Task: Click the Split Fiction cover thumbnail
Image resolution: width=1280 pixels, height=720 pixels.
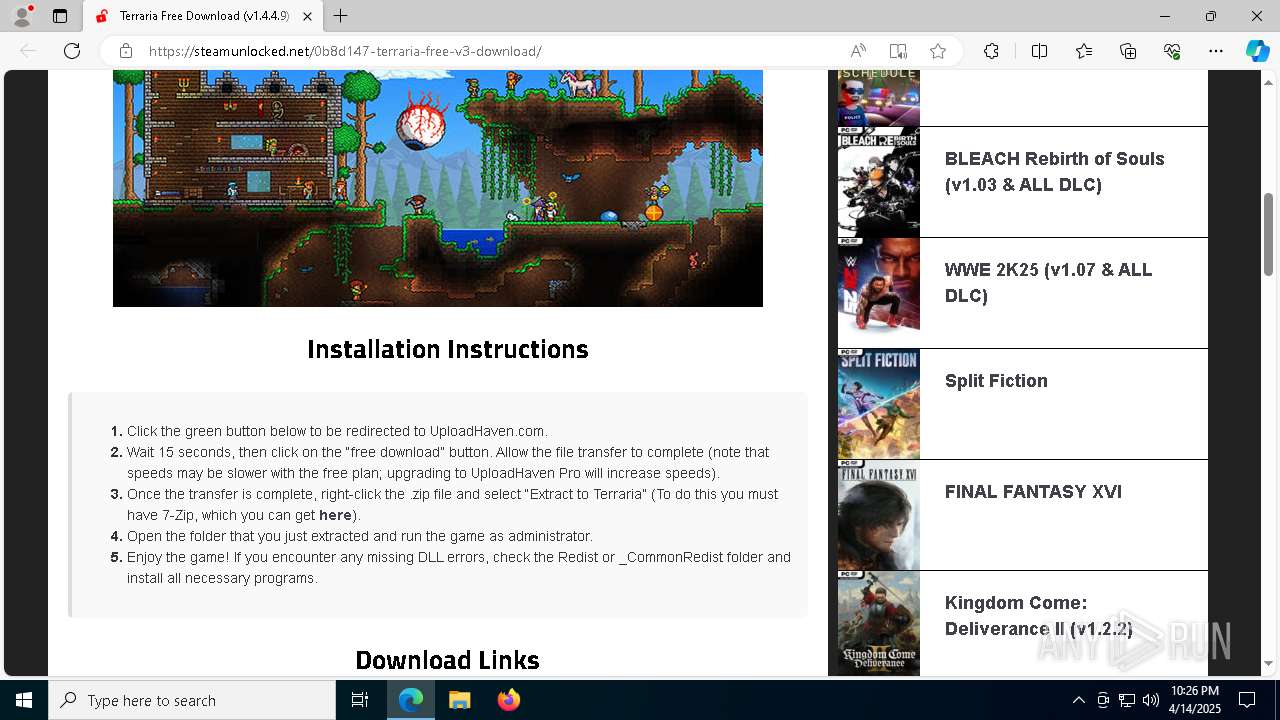Action: click(x=879, y=404)
